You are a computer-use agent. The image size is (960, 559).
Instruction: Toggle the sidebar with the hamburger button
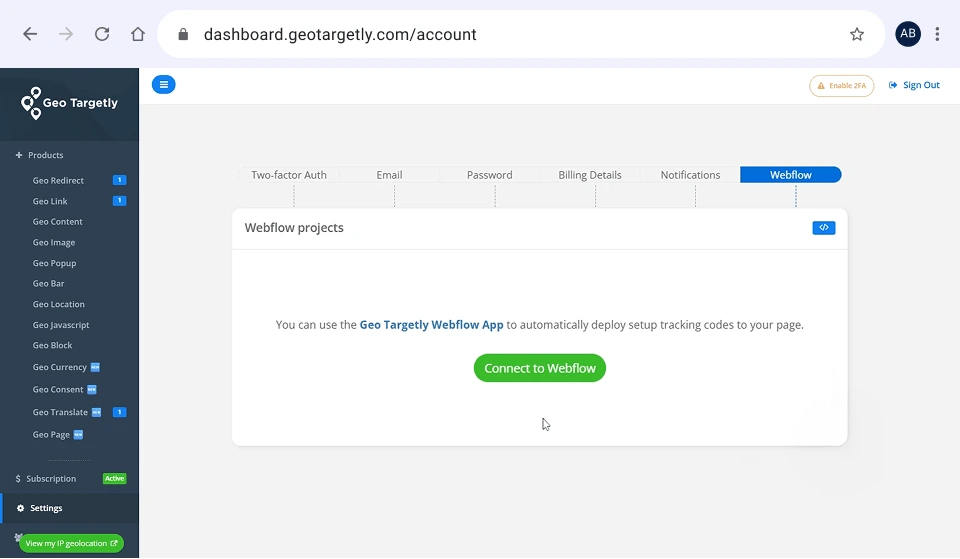pos(163,84)
